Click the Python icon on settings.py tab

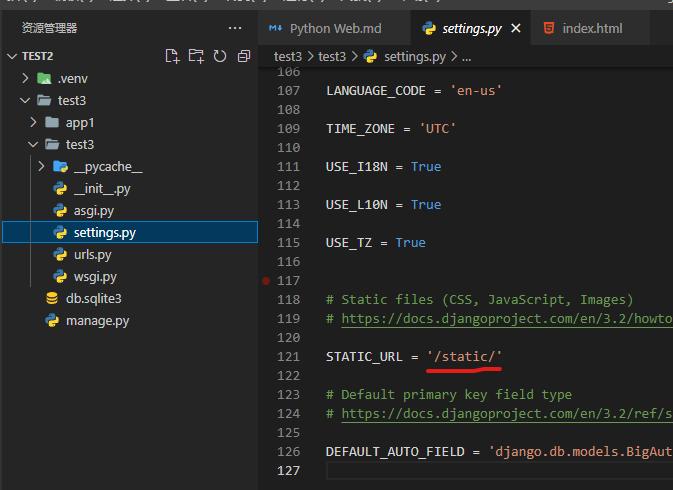tap(429, 28)
